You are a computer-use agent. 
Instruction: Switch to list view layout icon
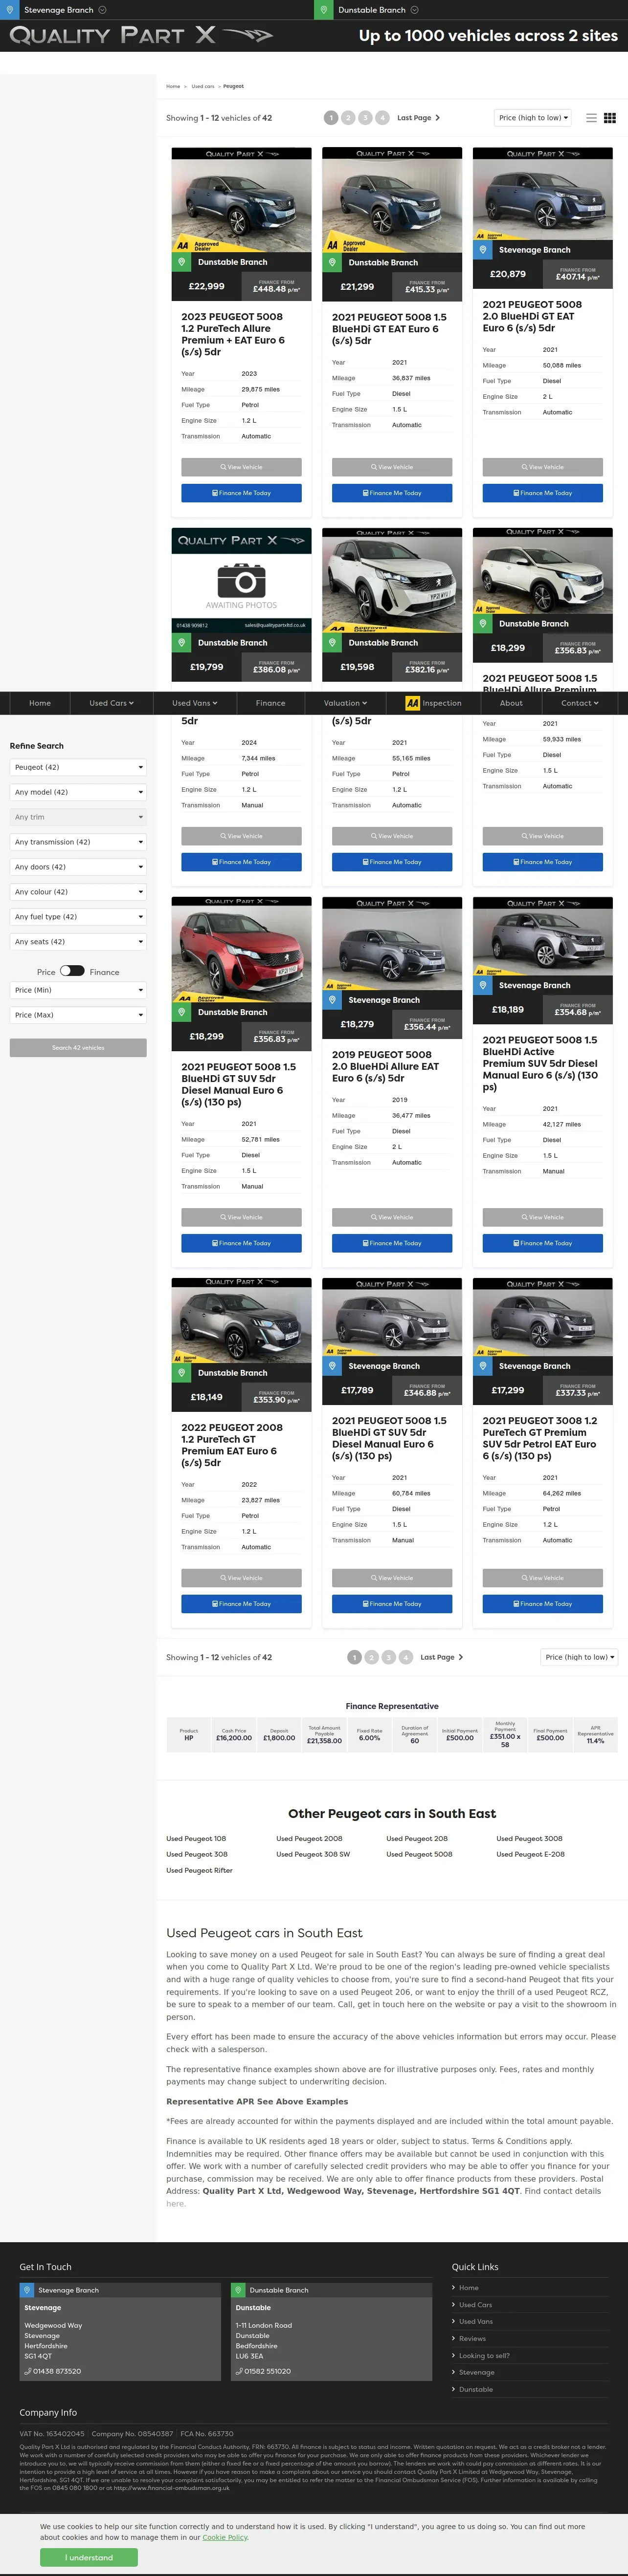coord(591,118)
